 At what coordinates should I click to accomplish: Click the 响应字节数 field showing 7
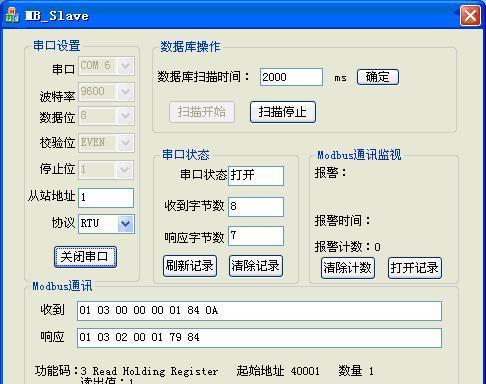[256, 236]
